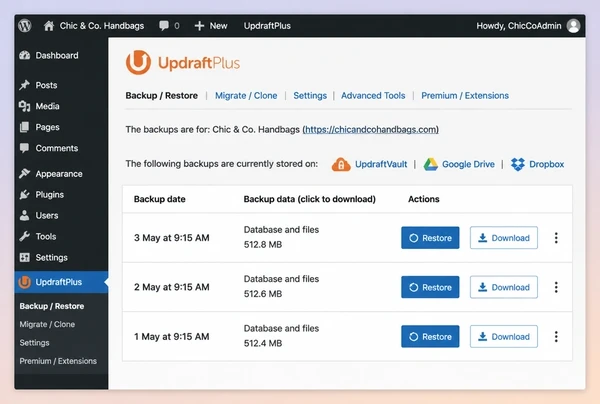
Task: Click the 512.4 MB backup size
Action: 263,343
